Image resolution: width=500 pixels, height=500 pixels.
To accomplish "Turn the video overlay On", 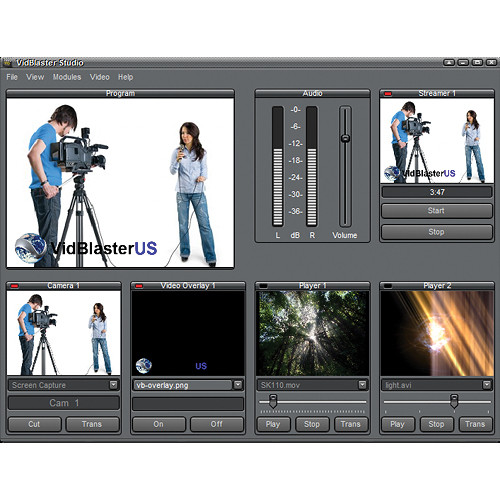I will click(x=159, y=424).
